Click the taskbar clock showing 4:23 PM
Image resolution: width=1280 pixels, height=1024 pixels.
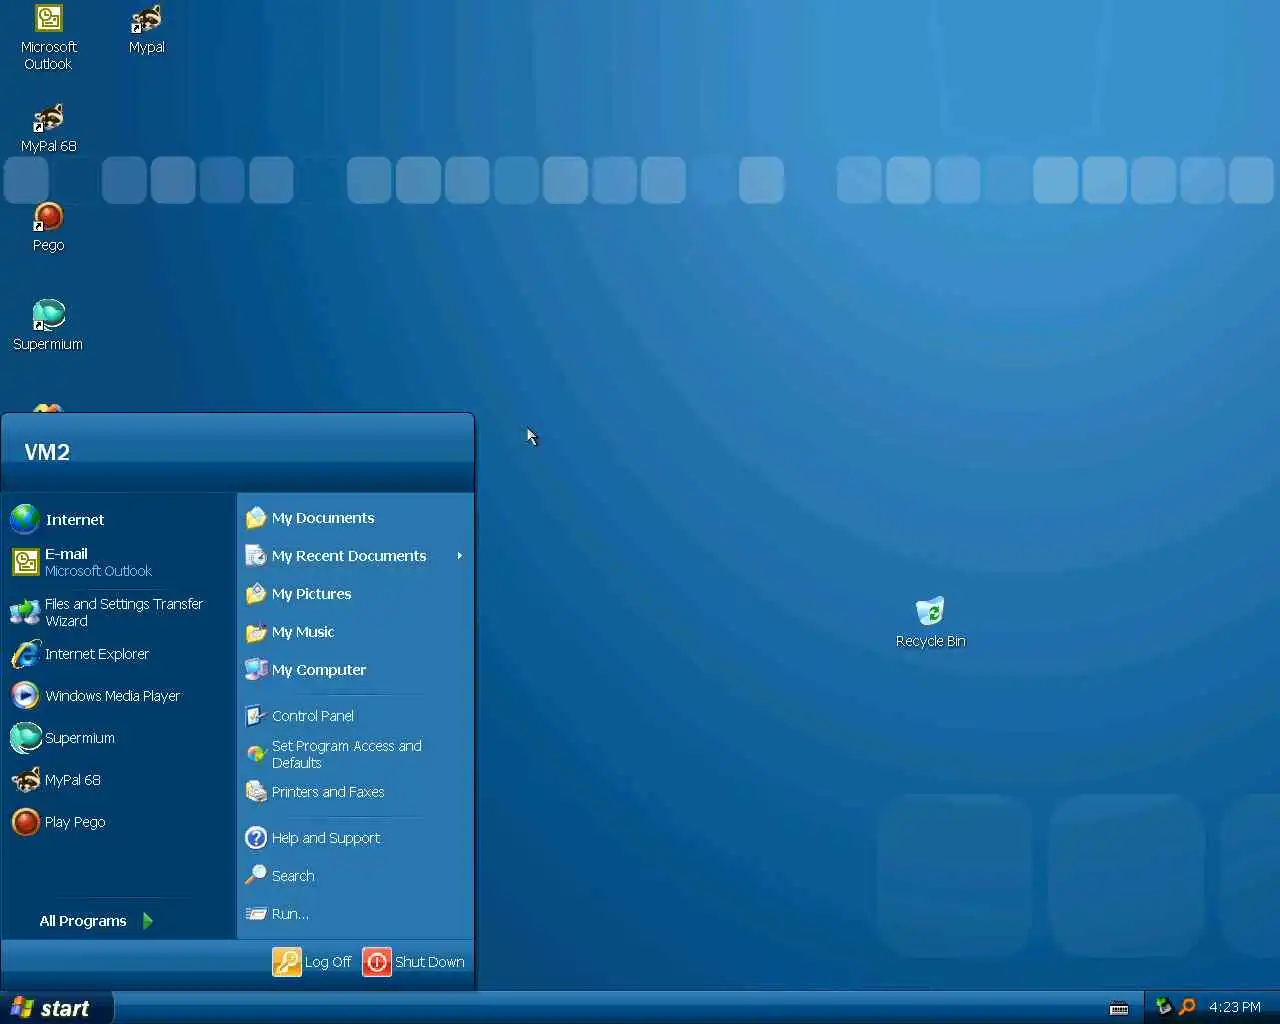coord(1235,1008)
